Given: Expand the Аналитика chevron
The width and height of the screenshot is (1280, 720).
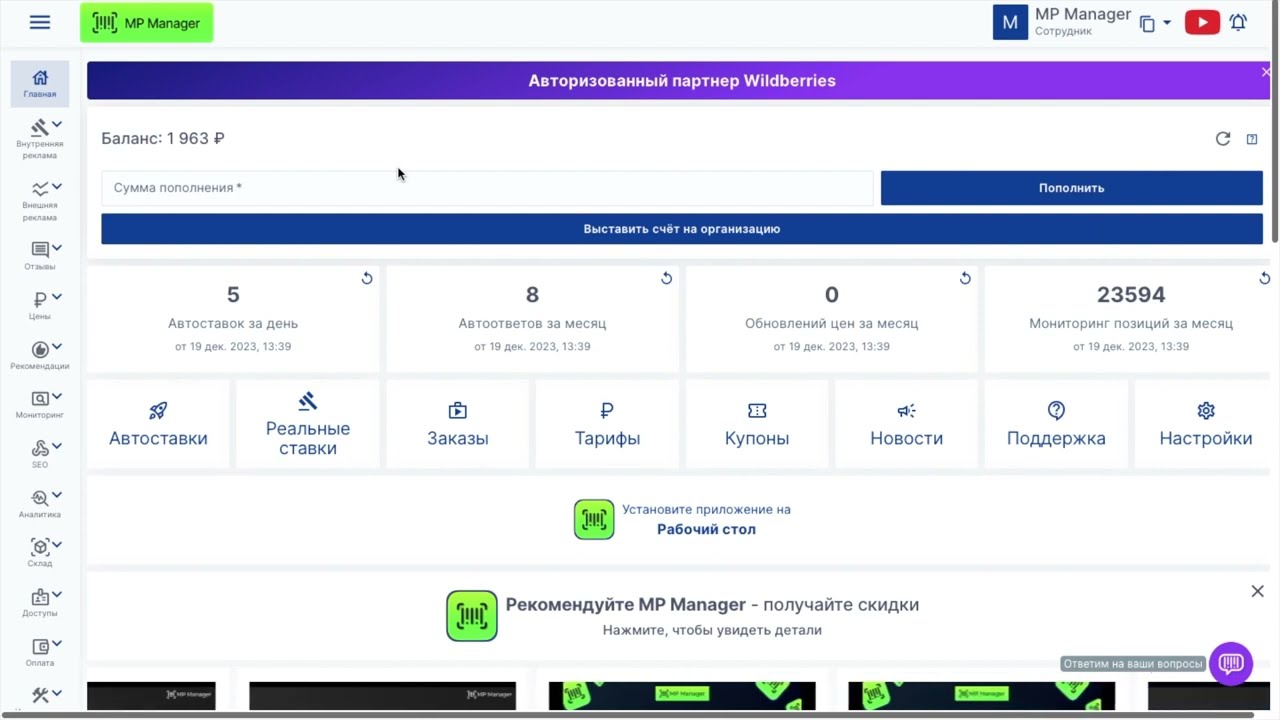Looking at the screenshot, I should coord(57,495).
